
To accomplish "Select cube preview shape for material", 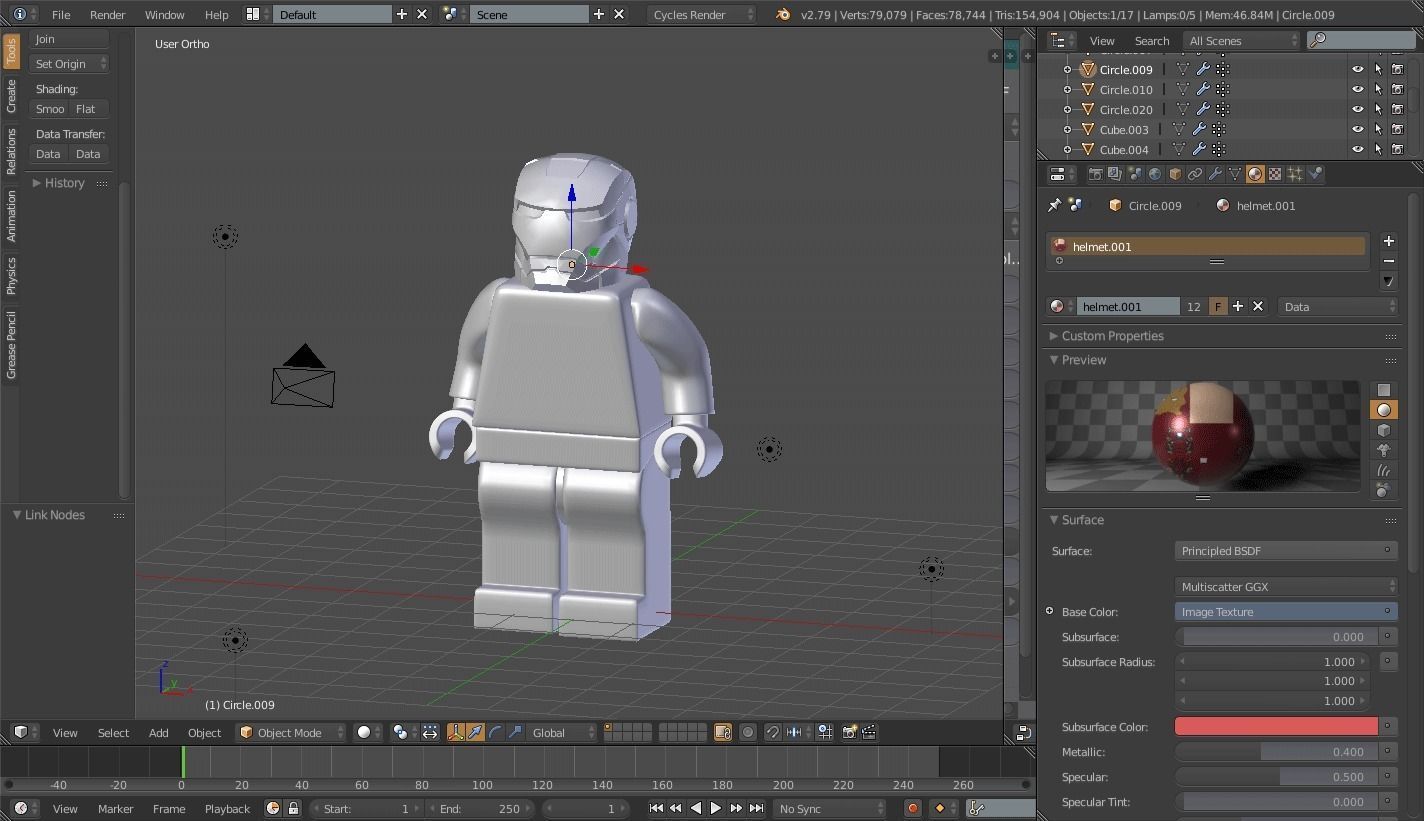I will click(1384, 430).
